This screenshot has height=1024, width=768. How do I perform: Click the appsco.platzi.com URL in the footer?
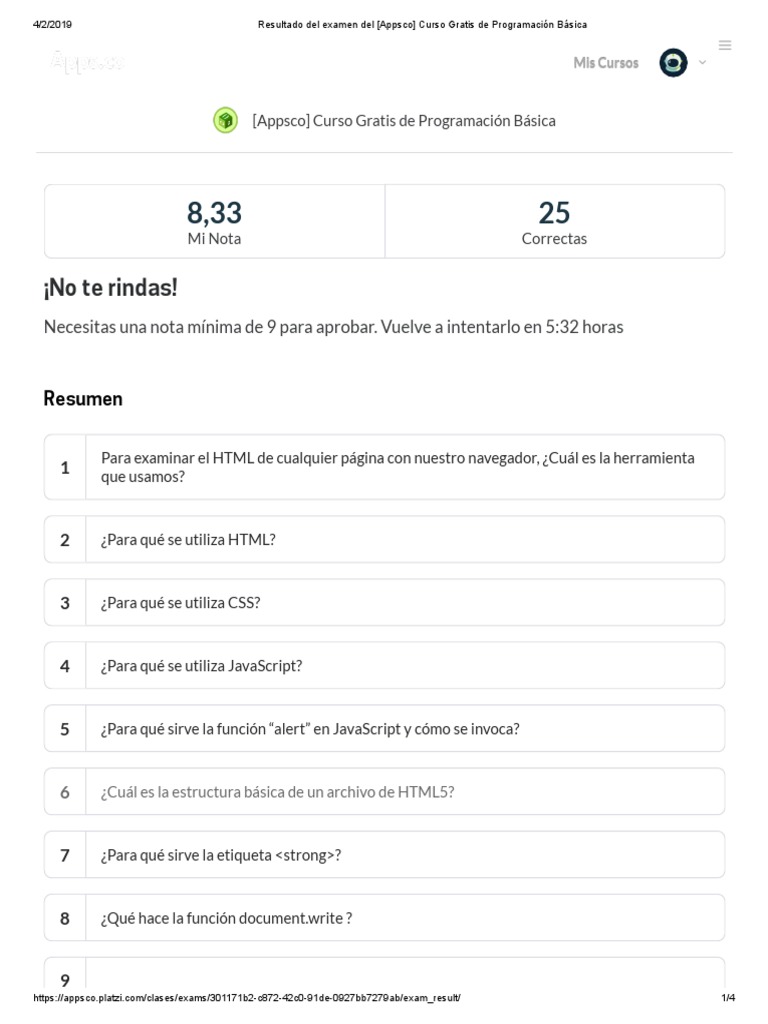[x=248, y=999]
